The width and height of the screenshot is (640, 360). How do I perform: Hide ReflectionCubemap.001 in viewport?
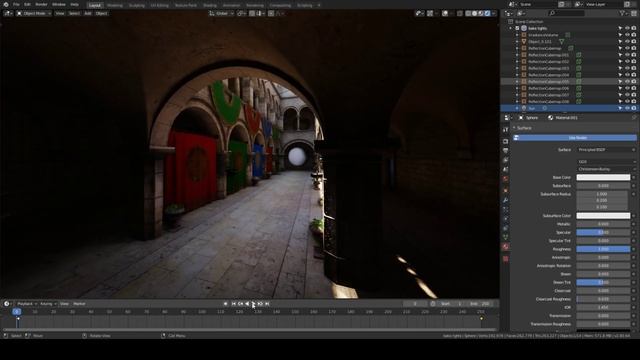tap(627, 55)
